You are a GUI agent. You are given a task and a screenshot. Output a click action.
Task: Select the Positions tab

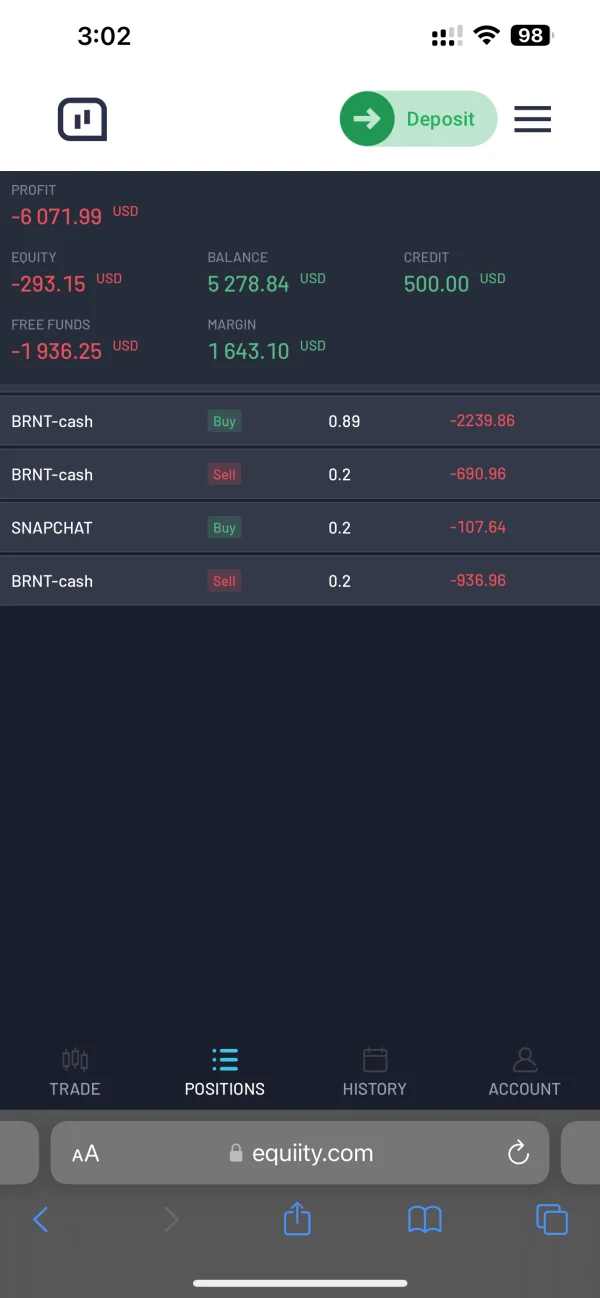click(x=225, y=1073)
